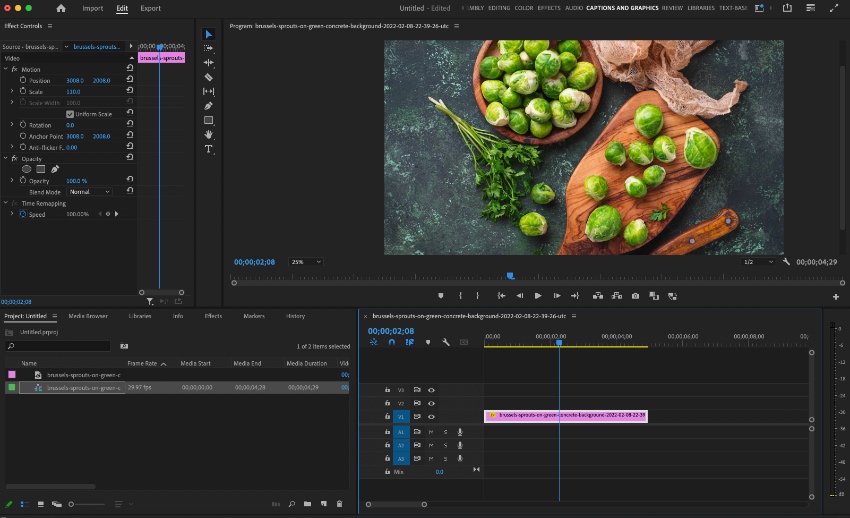
Task: Toggle Uniform Scale checkbox
Action: (x=70, y=114)
